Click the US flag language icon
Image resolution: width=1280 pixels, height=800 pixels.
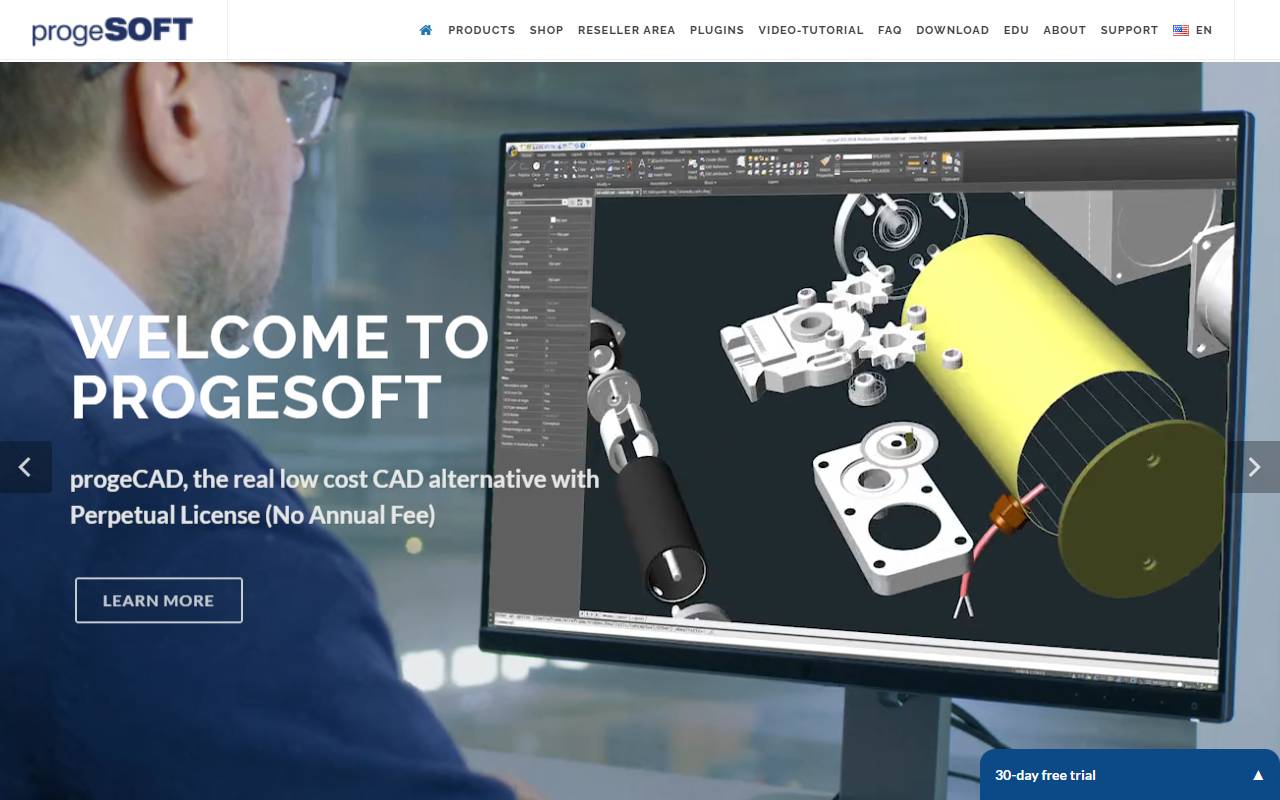point(1181,30)
